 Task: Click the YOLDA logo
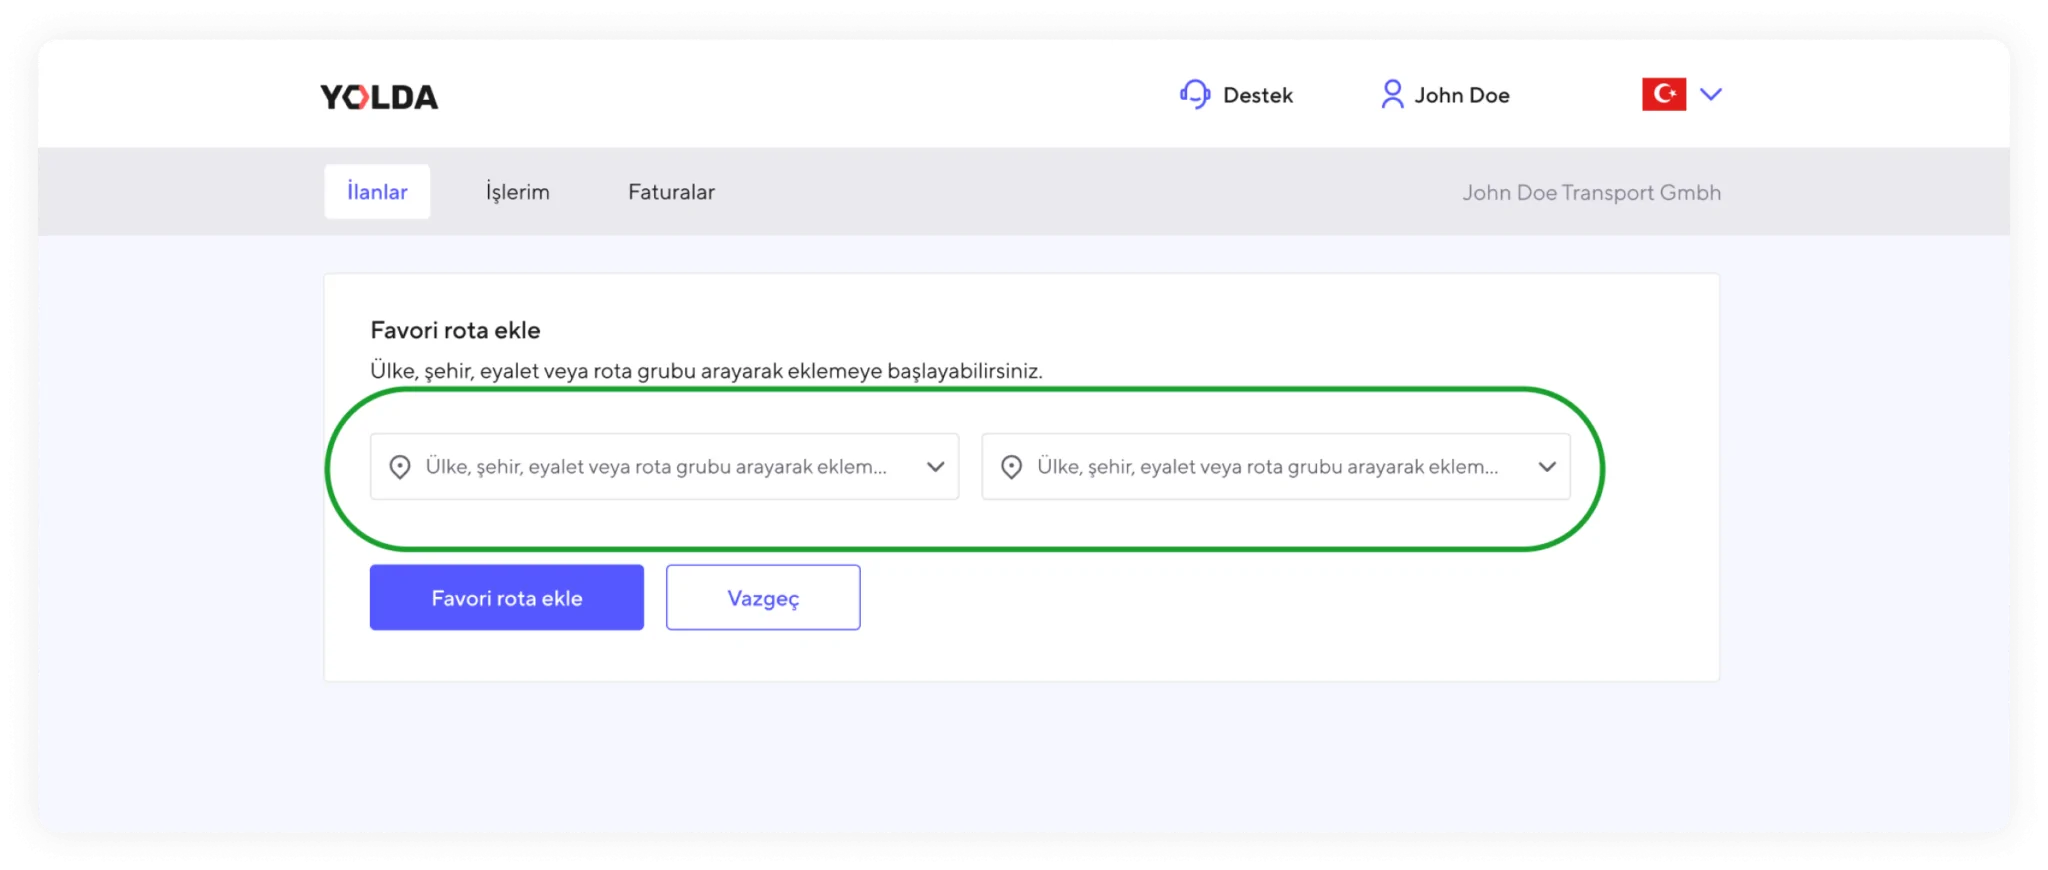[x=379, y=97]
